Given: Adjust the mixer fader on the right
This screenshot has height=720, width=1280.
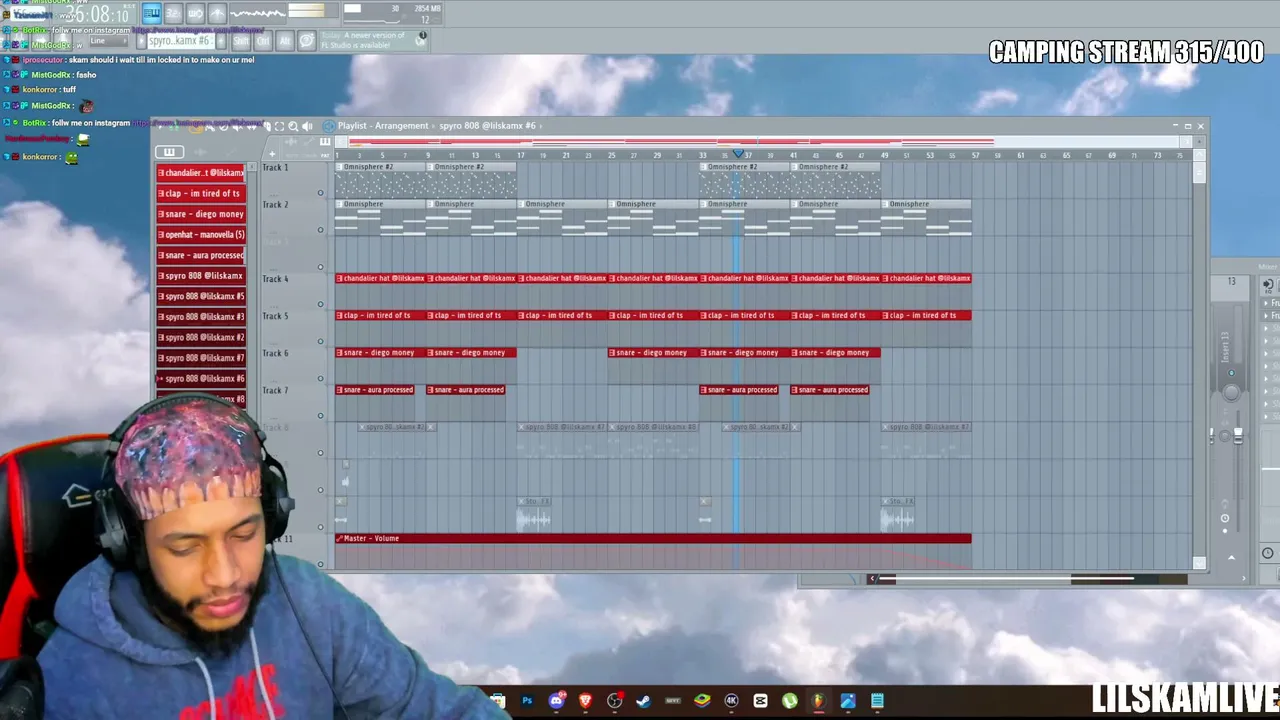Looking at the screenshot, I should coord(1238,436).
